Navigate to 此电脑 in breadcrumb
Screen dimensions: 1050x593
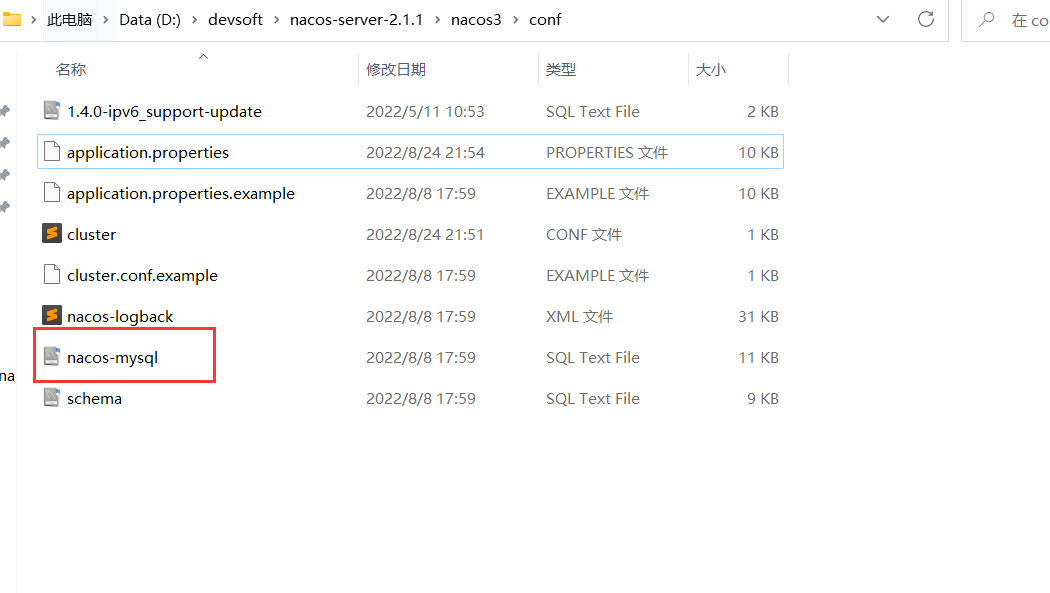[x=70, y=20]
